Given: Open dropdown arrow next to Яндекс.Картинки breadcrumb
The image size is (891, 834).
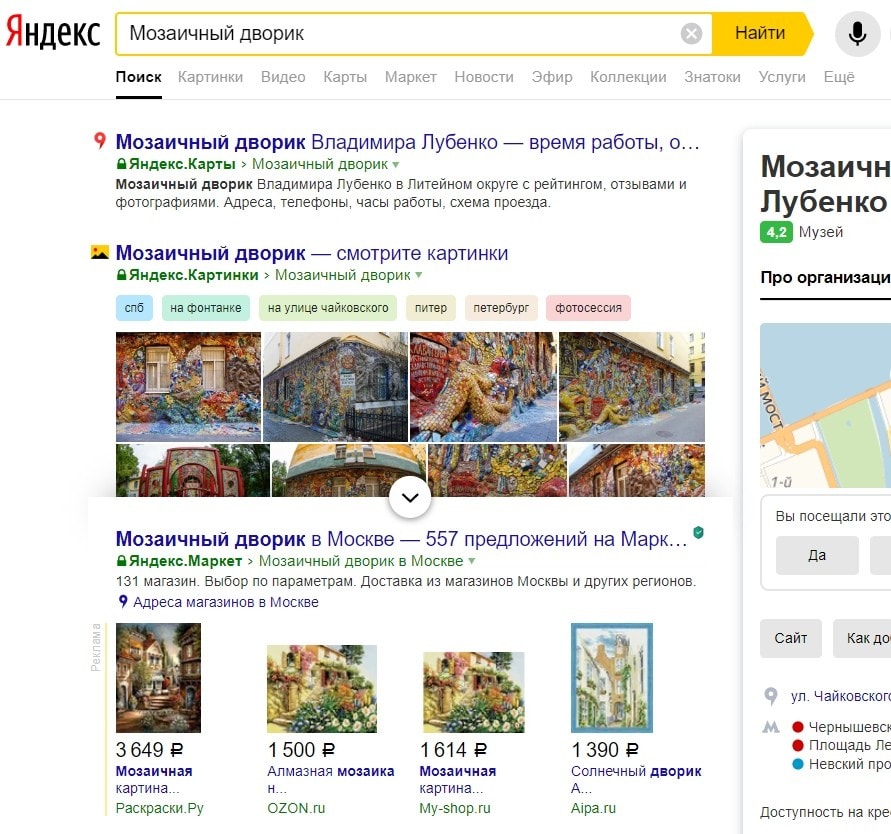Looking at the screenshot, I should tap(419, 275).
